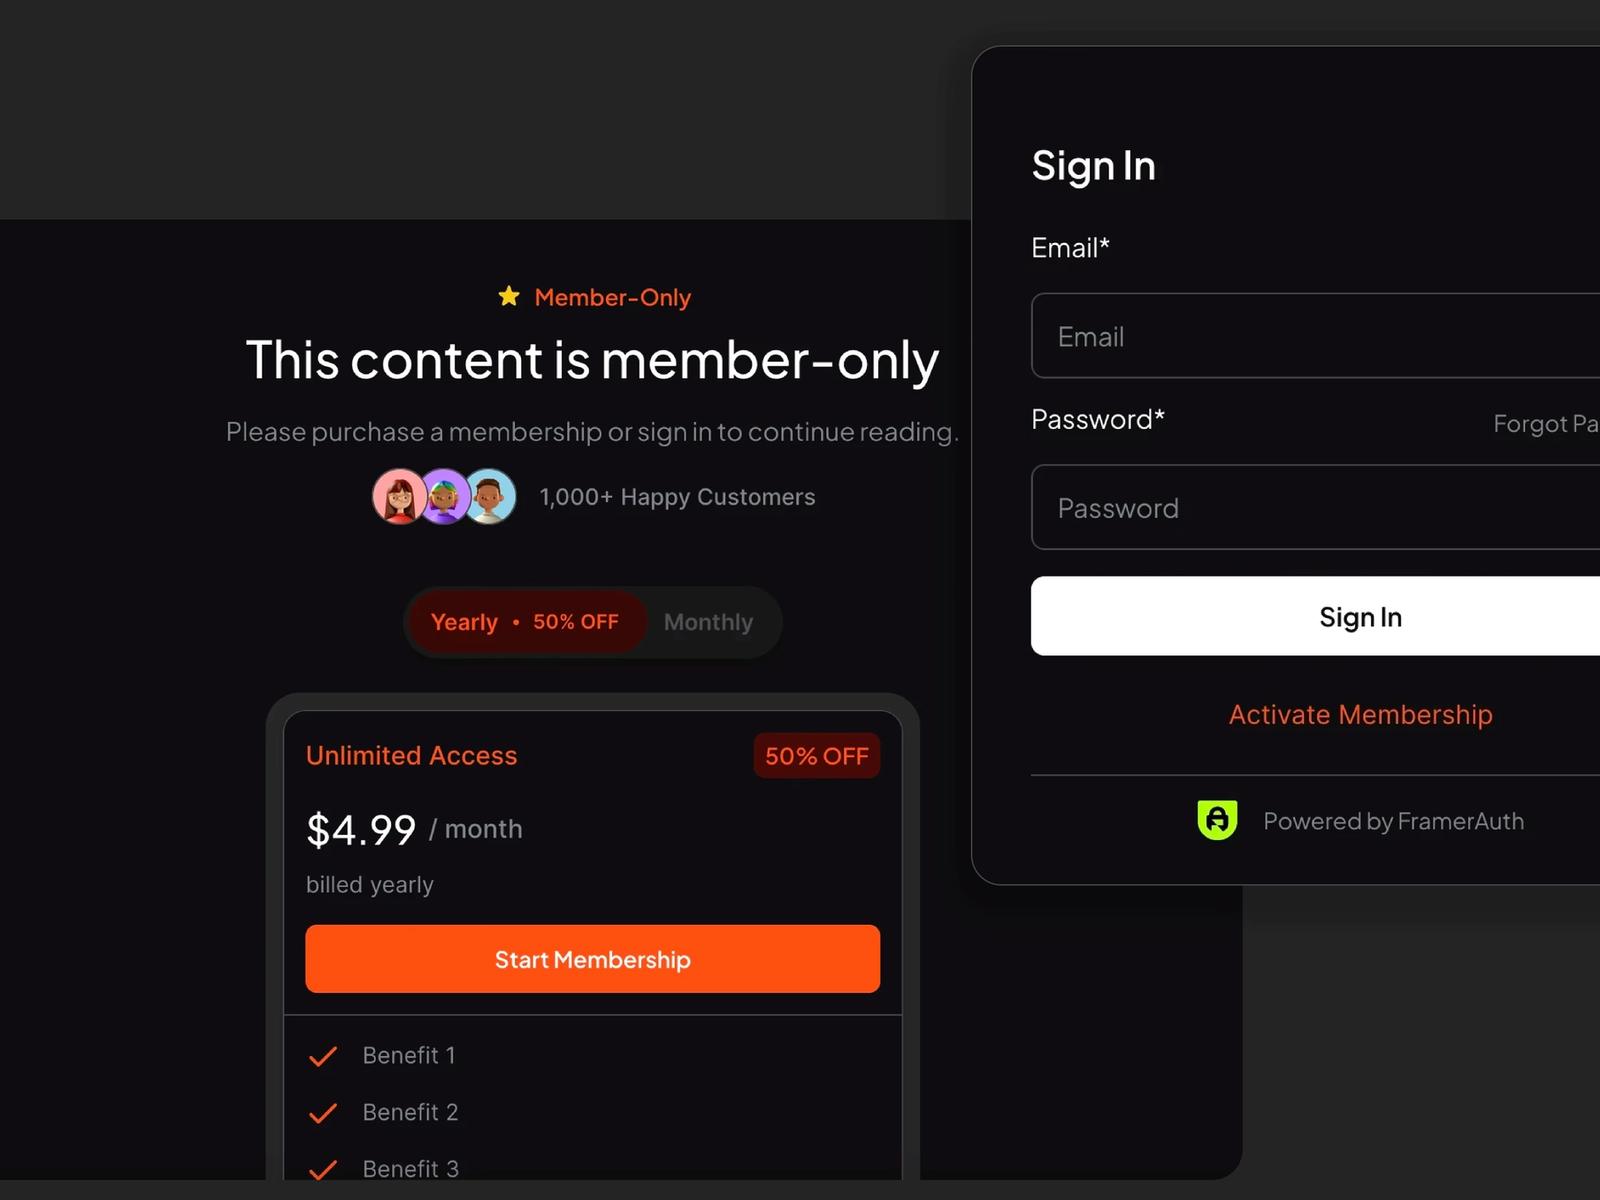Toggle the billing period switch
Image resolution: width=1600 pixels, height=1200 pixels.
tap(592, 622)
